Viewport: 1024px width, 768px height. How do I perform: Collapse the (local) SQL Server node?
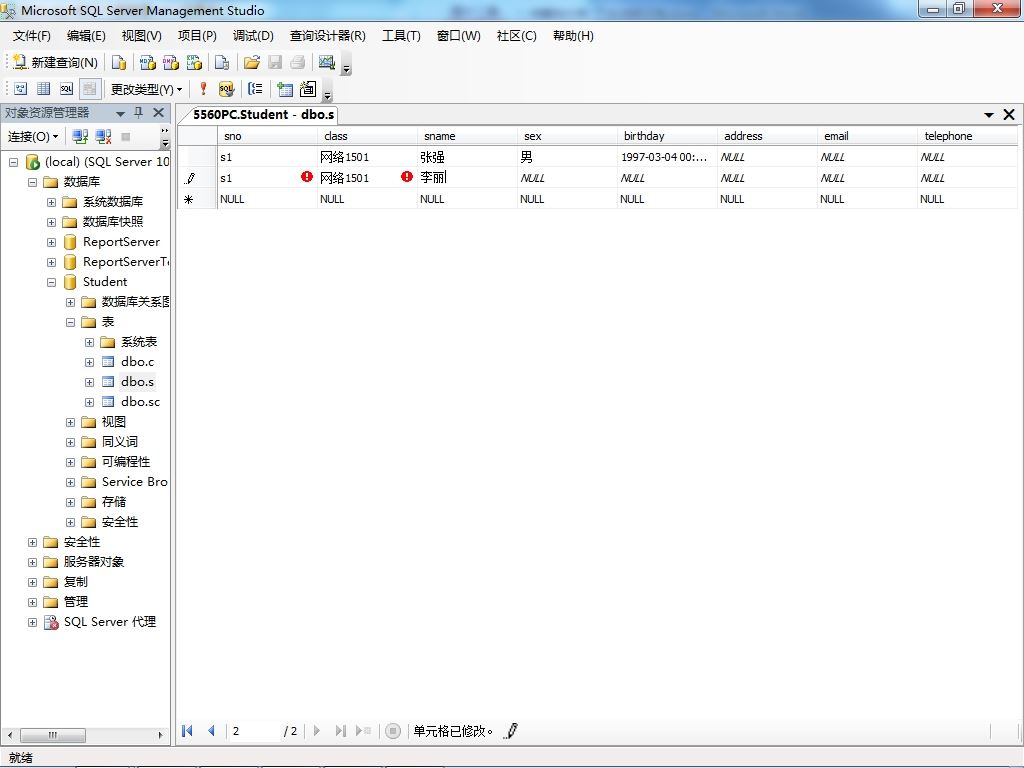tap(13, 162)
